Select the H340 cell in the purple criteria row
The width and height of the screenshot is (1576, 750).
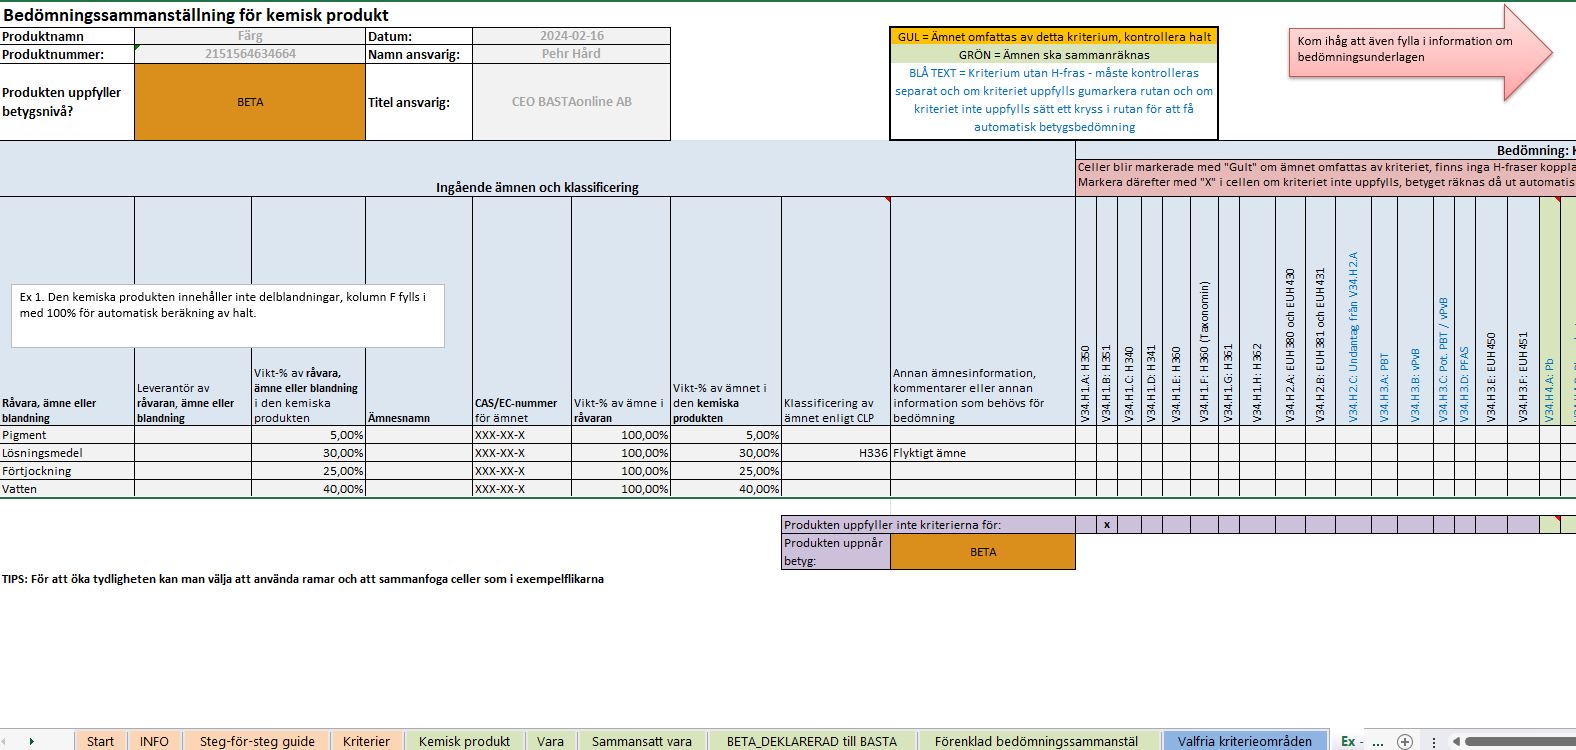click(x=1129, y=525)
